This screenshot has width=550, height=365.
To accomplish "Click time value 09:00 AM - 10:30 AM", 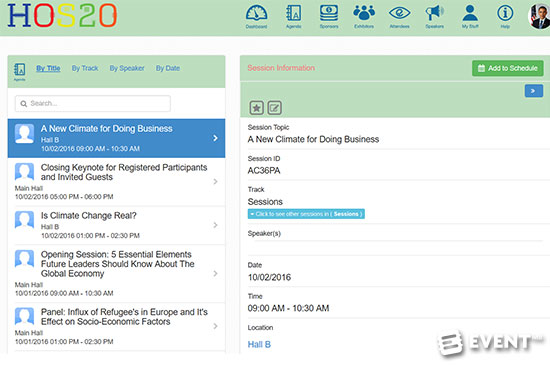I will click(288, 308).
